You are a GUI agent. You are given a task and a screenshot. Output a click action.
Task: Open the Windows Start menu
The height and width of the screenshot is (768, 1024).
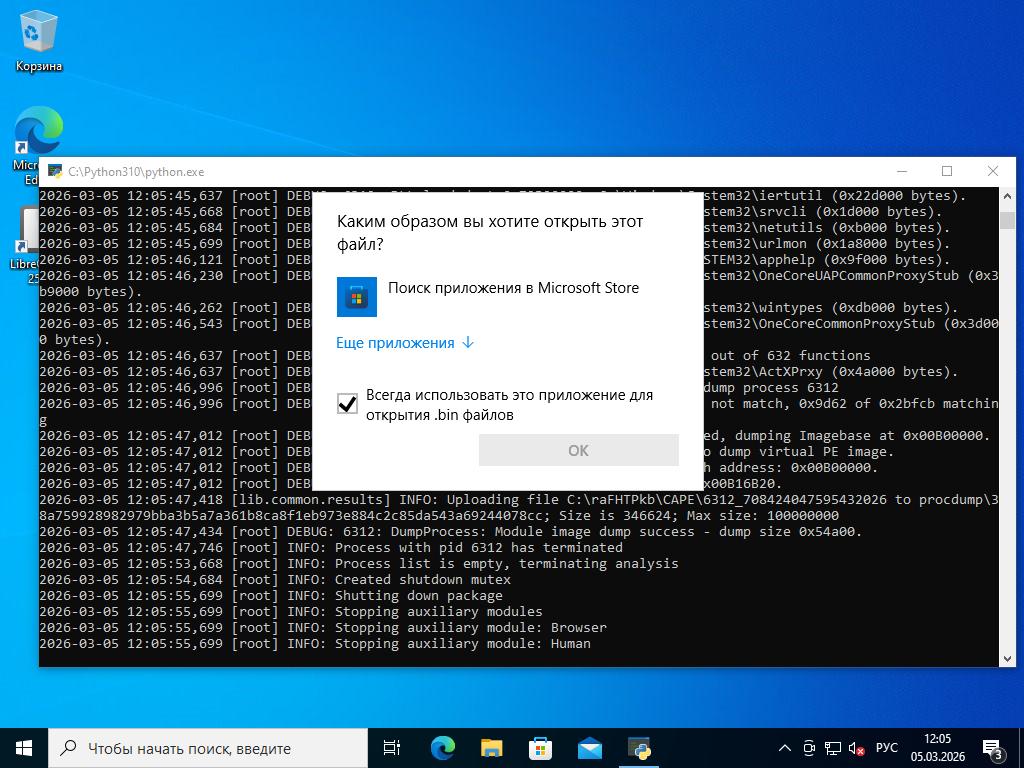pos(24,747)
